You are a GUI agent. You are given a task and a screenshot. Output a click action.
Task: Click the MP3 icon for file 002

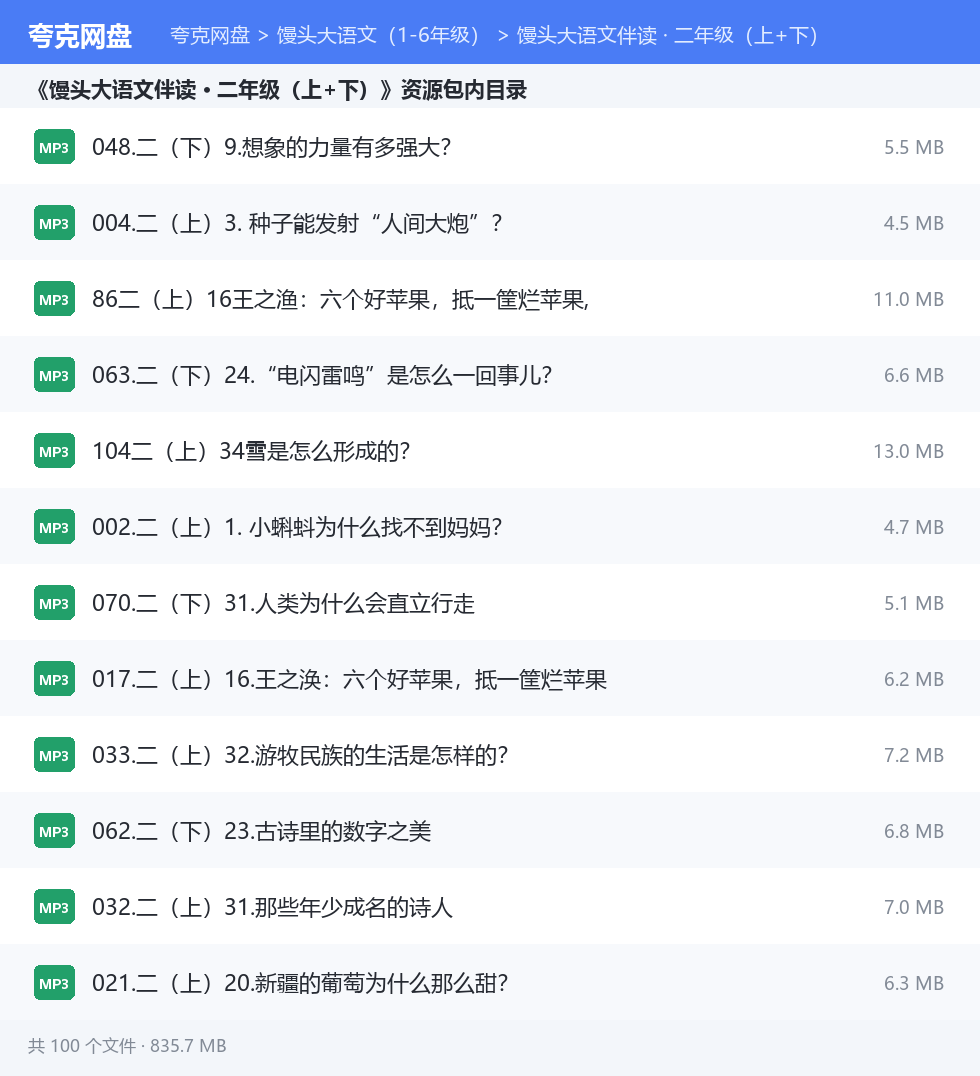click(54, 527)
